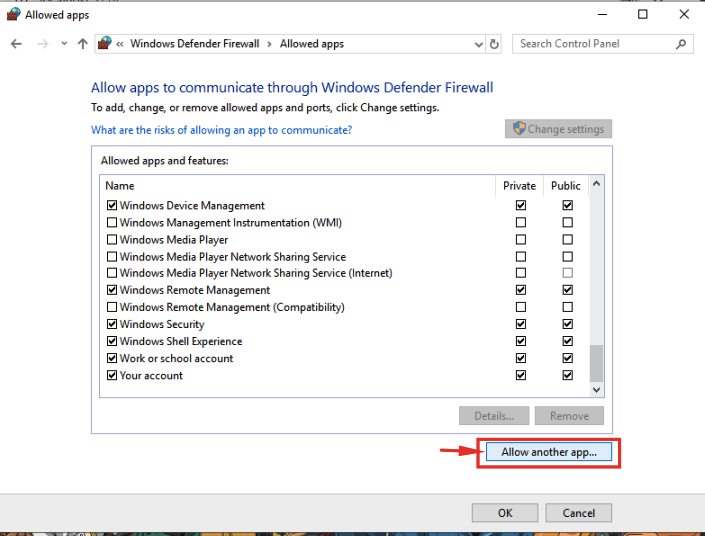The height and width of the screenshot is (536, 705).
Task: Toggle Private for Windows Shell Experience
Action: 521,341
